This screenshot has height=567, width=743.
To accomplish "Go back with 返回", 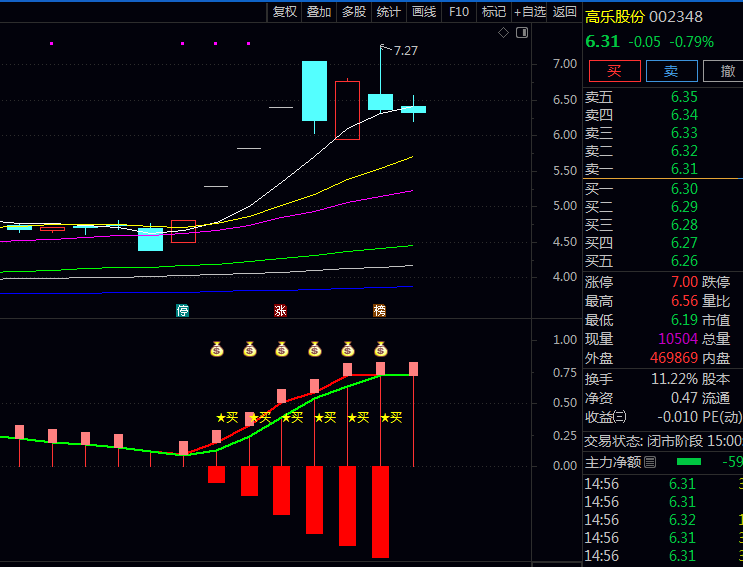I will click(x=564, y=11).
